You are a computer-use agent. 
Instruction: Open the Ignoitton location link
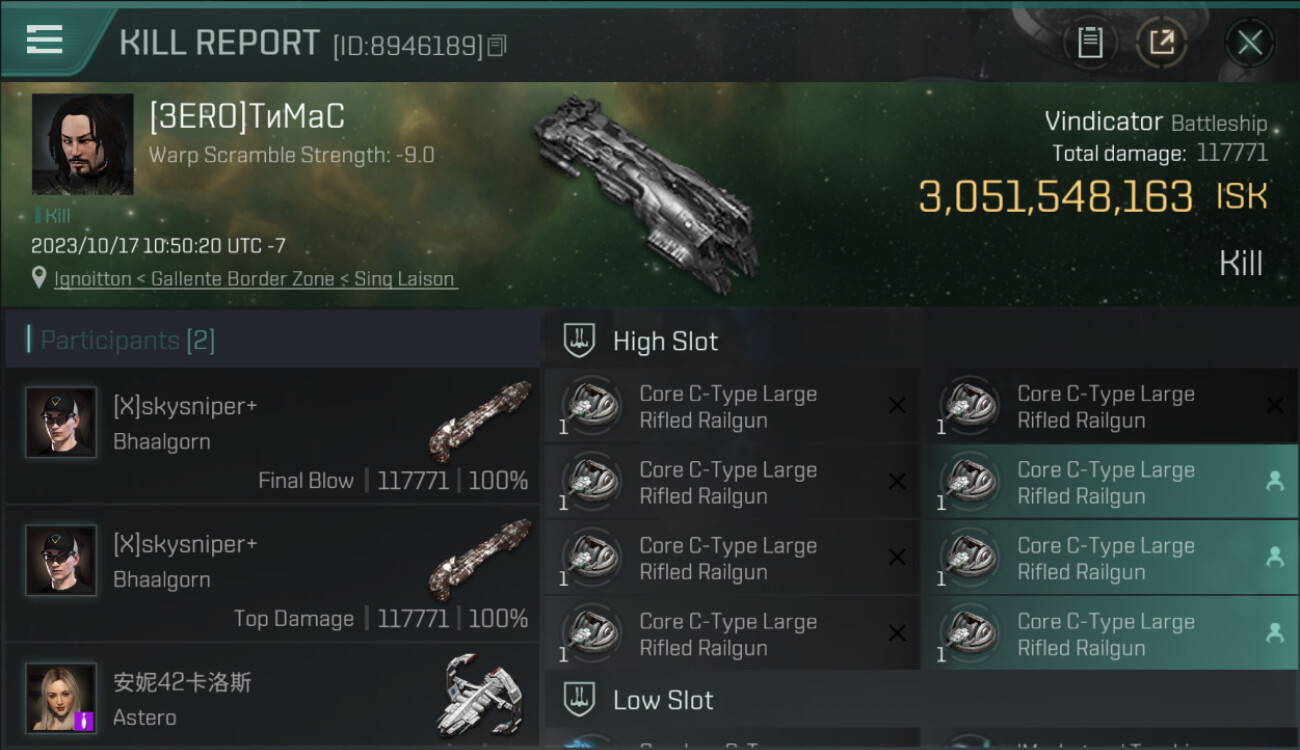tap(256, 279)
